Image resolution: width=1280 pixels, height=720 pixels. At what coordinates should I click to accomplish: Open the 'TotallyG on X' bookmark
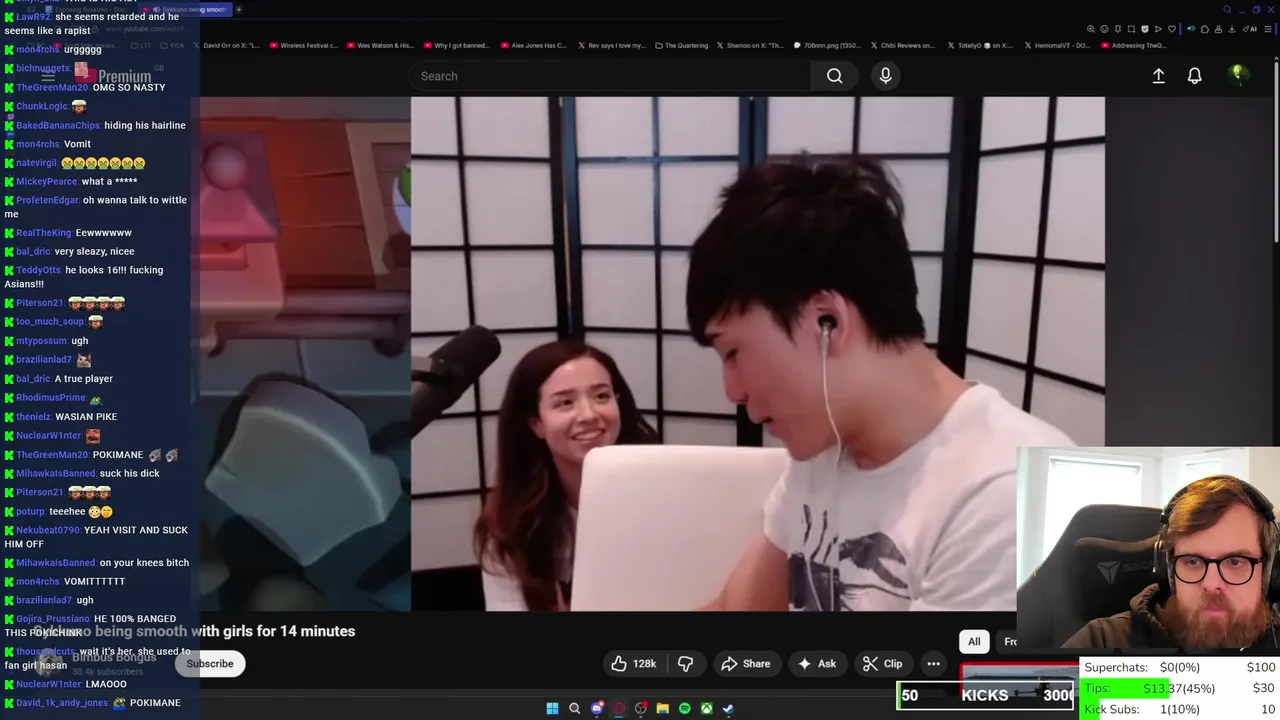tap(981, 45)
